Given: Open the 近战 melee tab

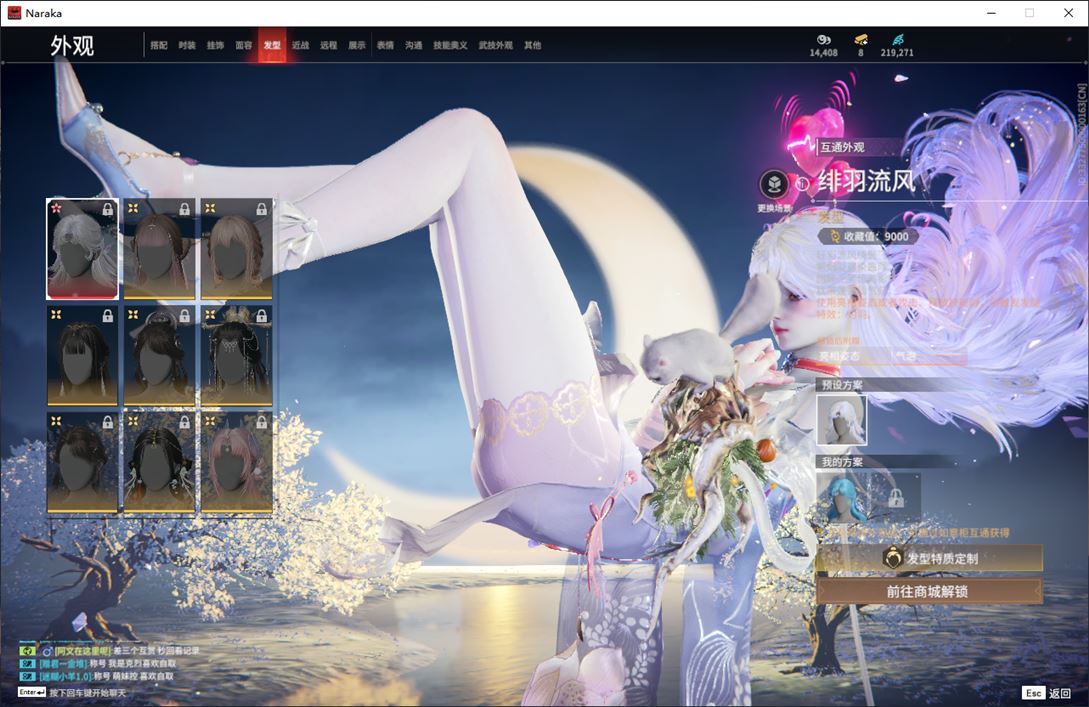Looking at the screenshot, I should pyautogui.click(x=301, y=45).
